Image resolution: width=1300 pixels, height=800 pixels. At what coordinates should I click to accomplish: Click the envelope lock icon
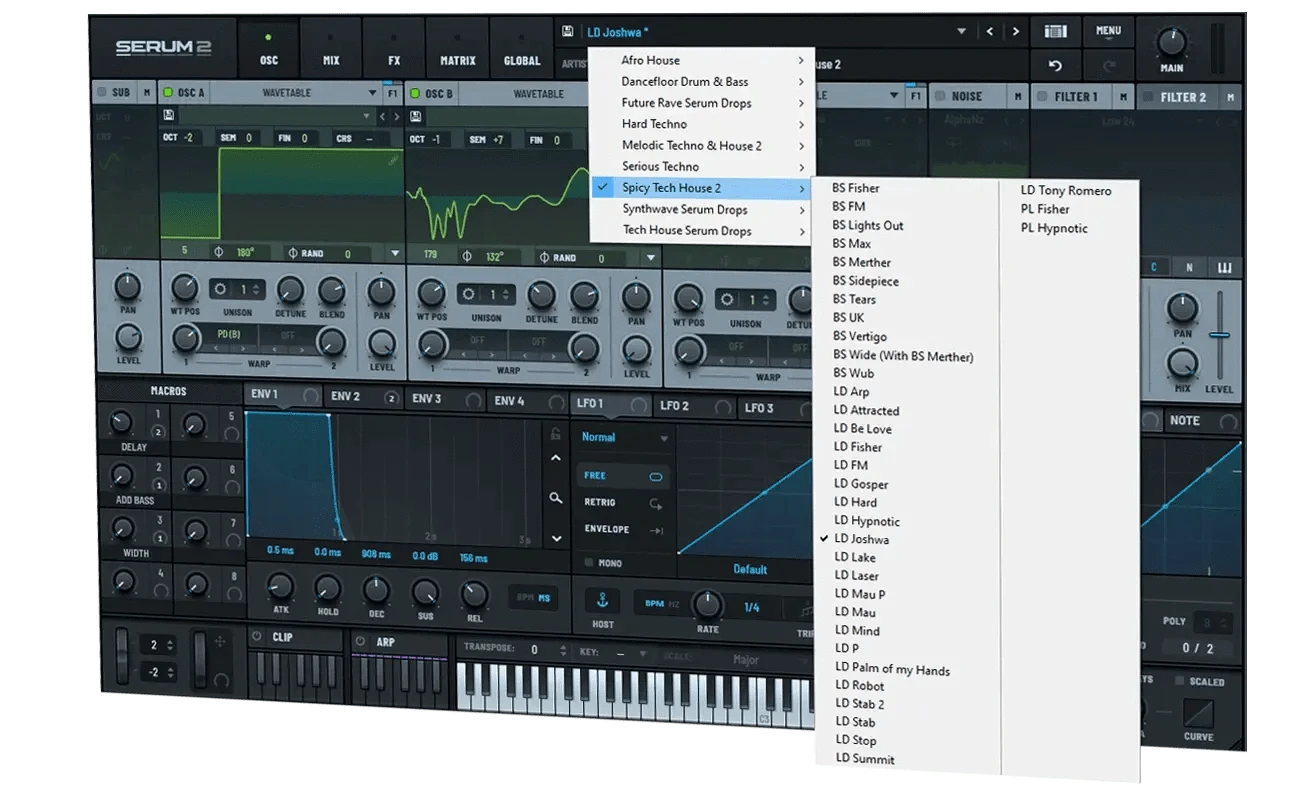point(556,433)
